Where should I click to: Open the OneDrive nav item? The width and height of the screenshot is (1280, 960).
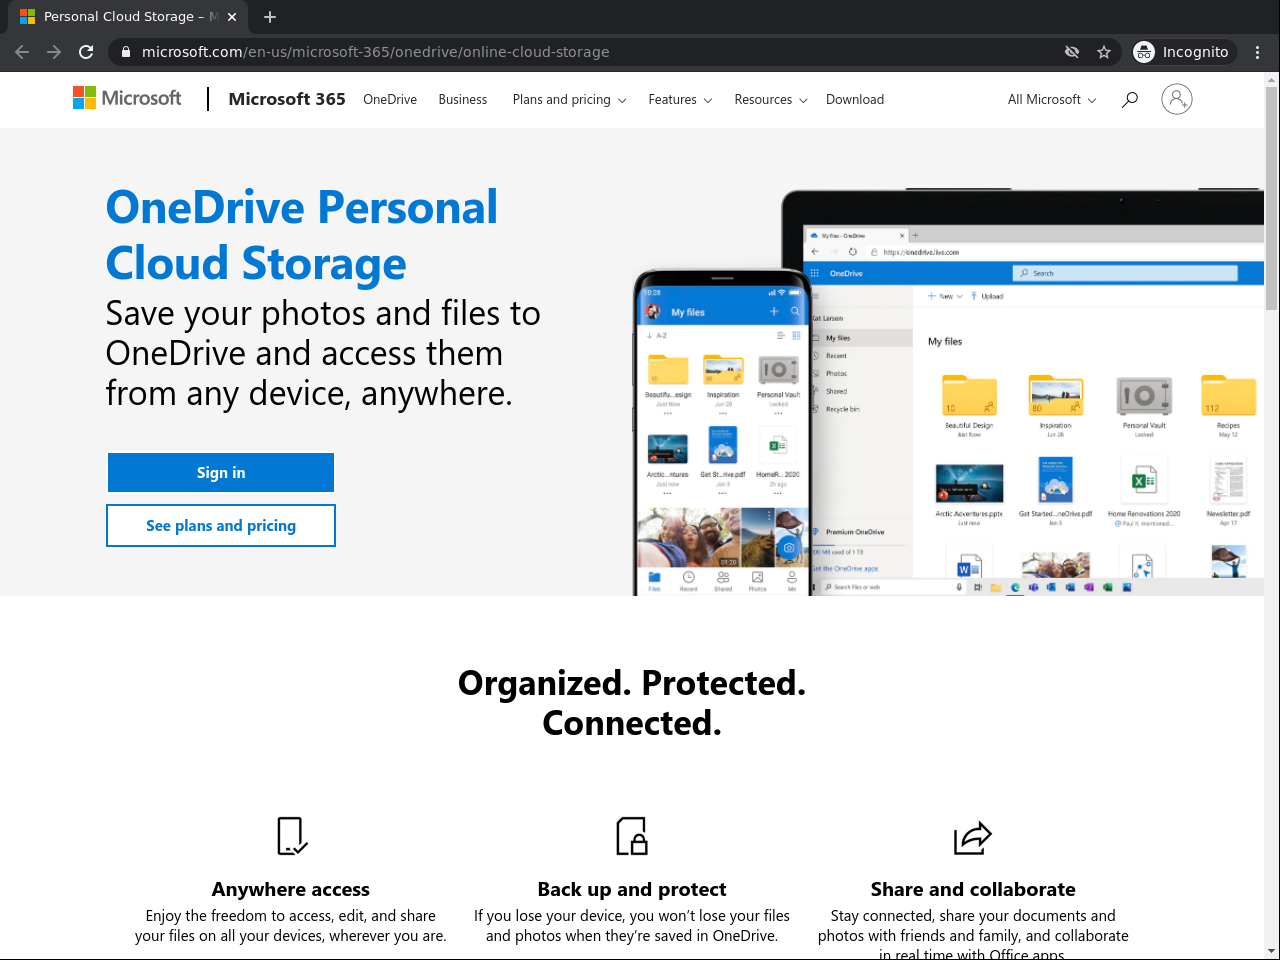click(x=390, y=100)
